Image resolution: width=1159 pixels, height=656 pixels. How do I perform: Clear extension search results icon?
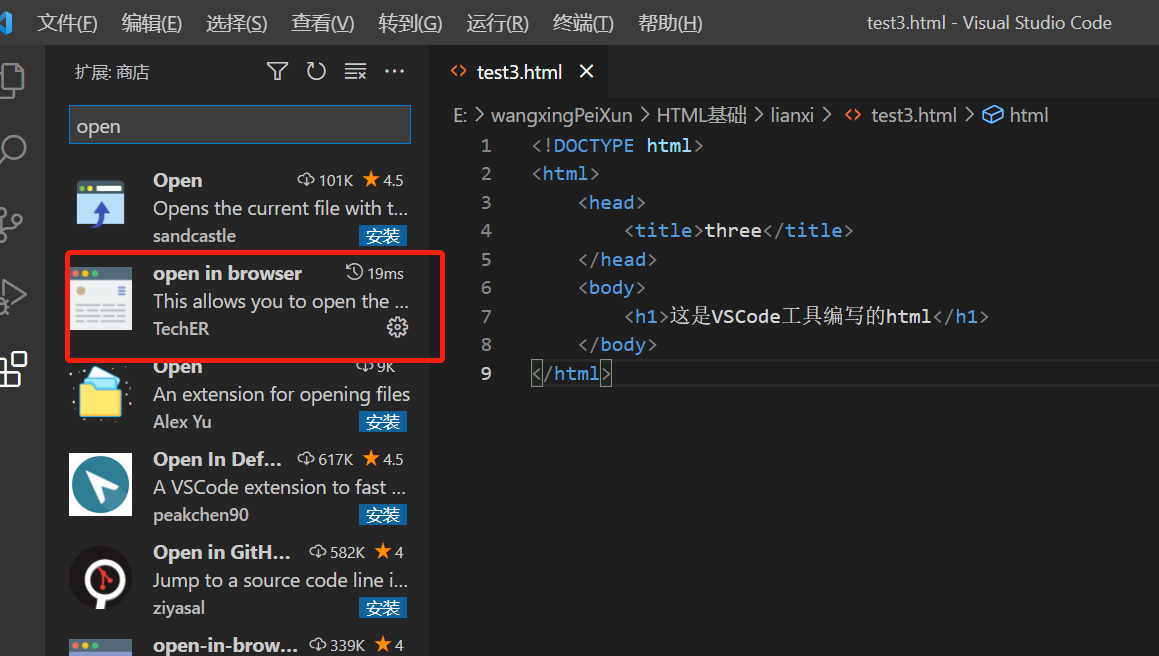tap(356, 72)
